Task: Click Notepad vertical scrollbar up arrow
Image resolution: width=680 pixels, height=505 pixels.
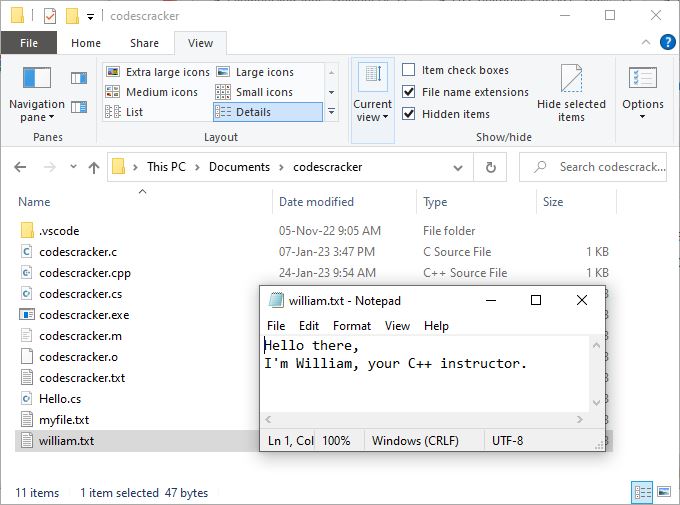Action: 596,345
